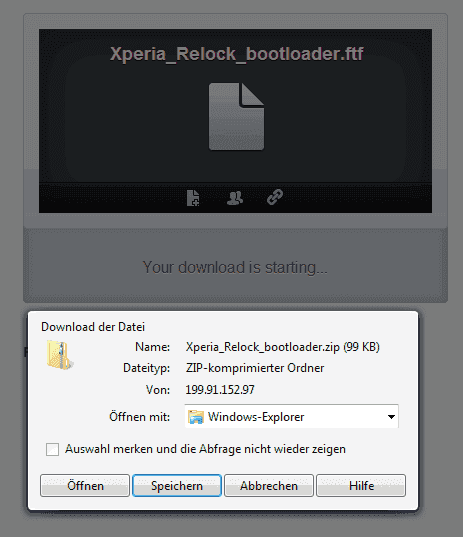Screen dimensions: 463x537
Task: Click the add-to-my-files document icon
Action: 193,198
